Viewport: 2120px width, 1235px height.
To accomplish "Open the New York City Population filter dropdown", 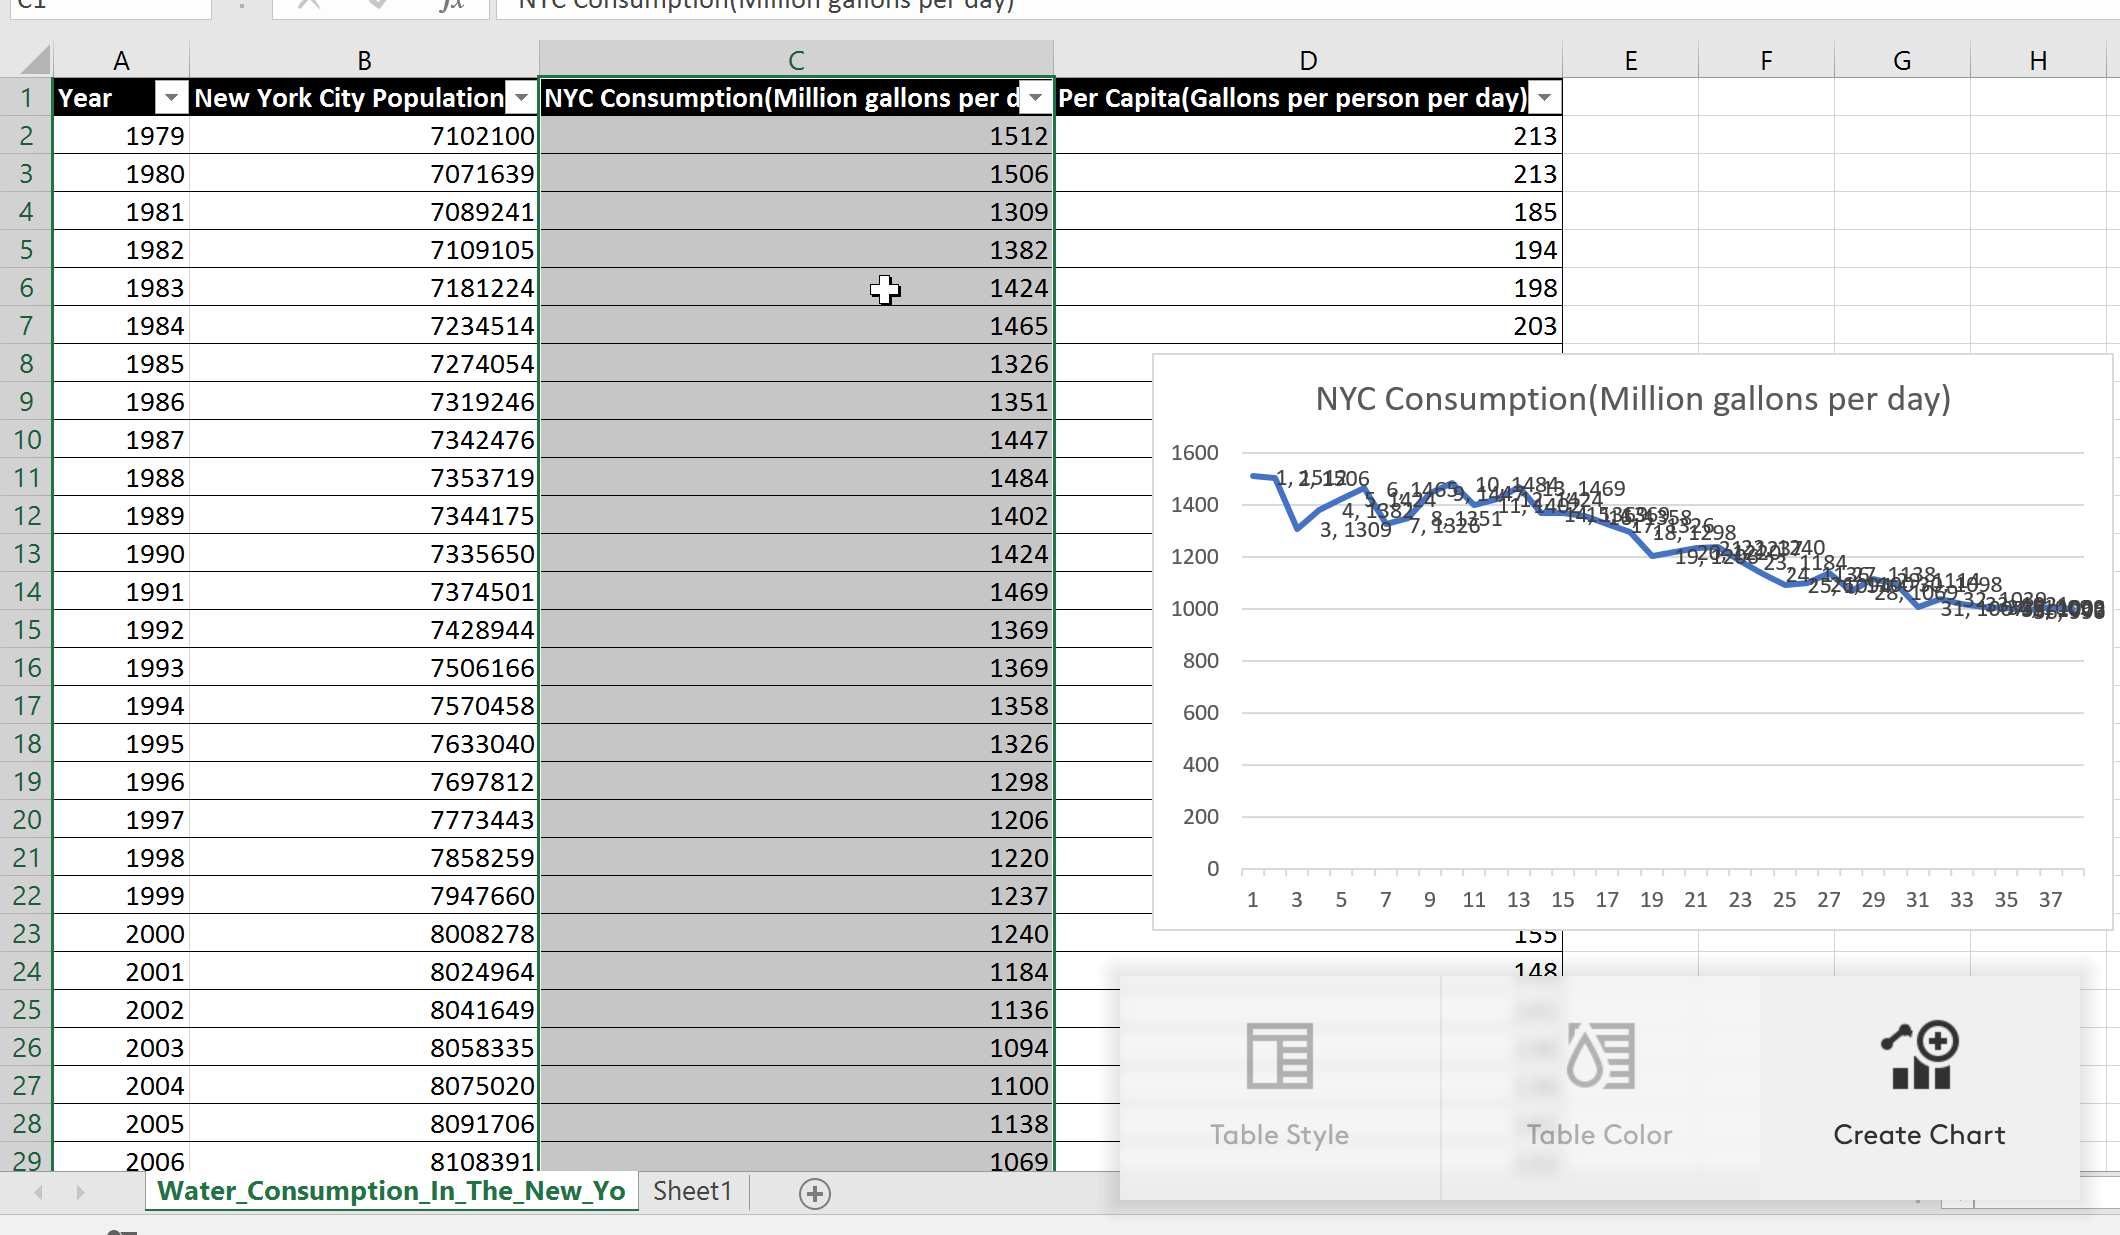I will click(x=521, y=98).
